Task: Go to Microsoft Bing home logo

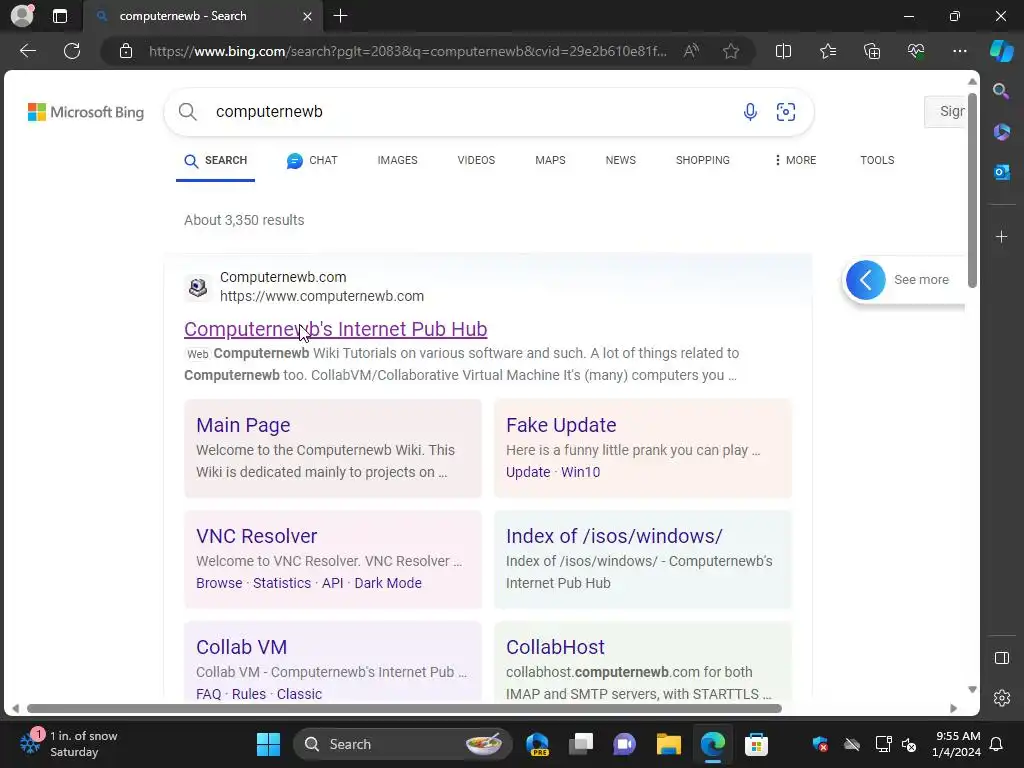Action: [86, 112]
